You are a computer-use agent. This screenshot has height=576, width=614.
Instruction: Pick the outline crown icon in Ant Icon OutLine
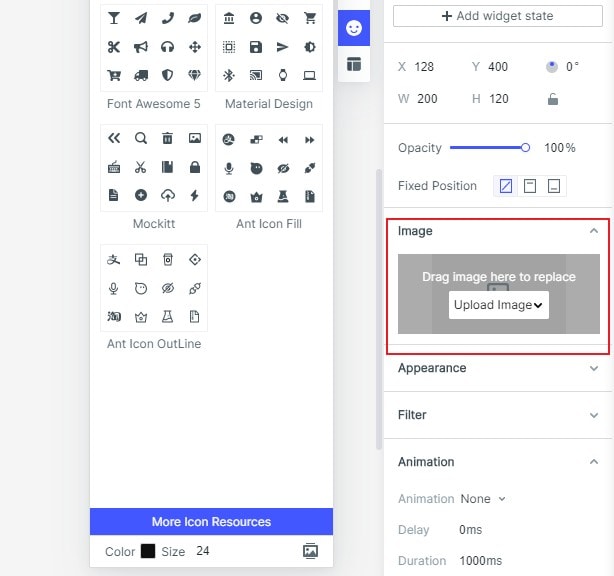tap(141, 316)
